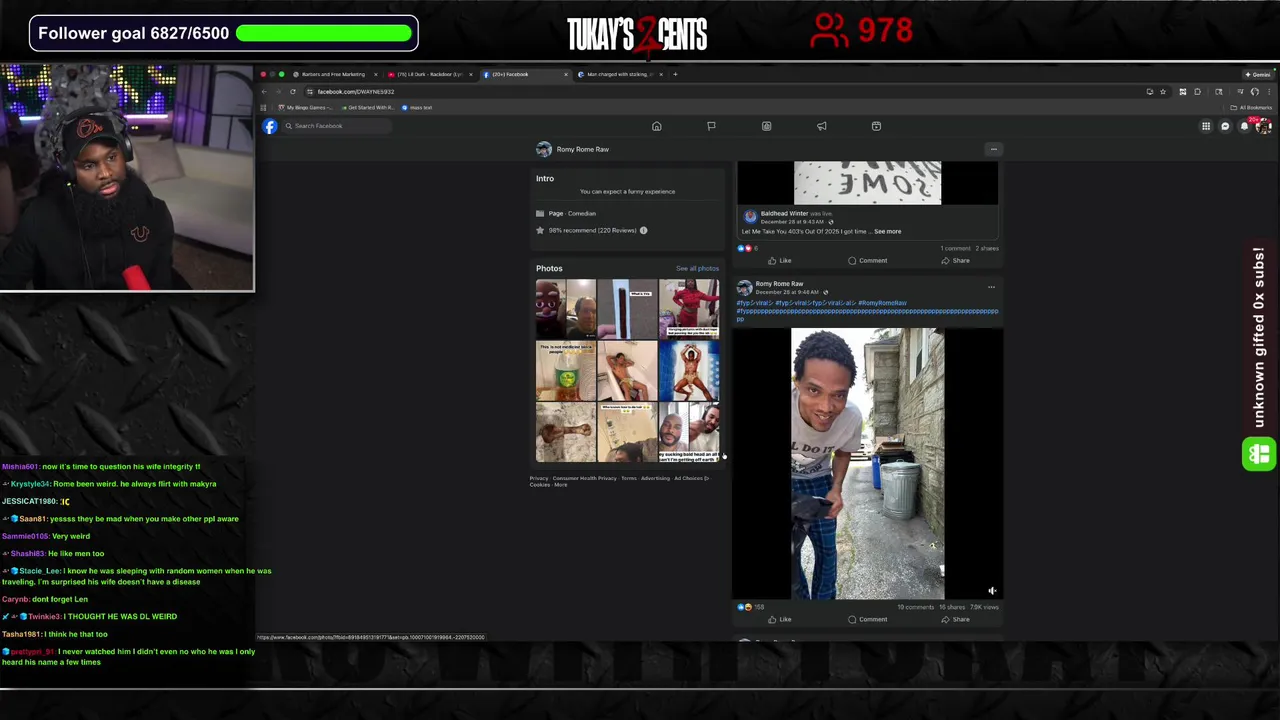This screenshot has width=1280, height=720.
Task: Switch to the Lil Durk YouTube tab
Action: [x=430, y=74]
